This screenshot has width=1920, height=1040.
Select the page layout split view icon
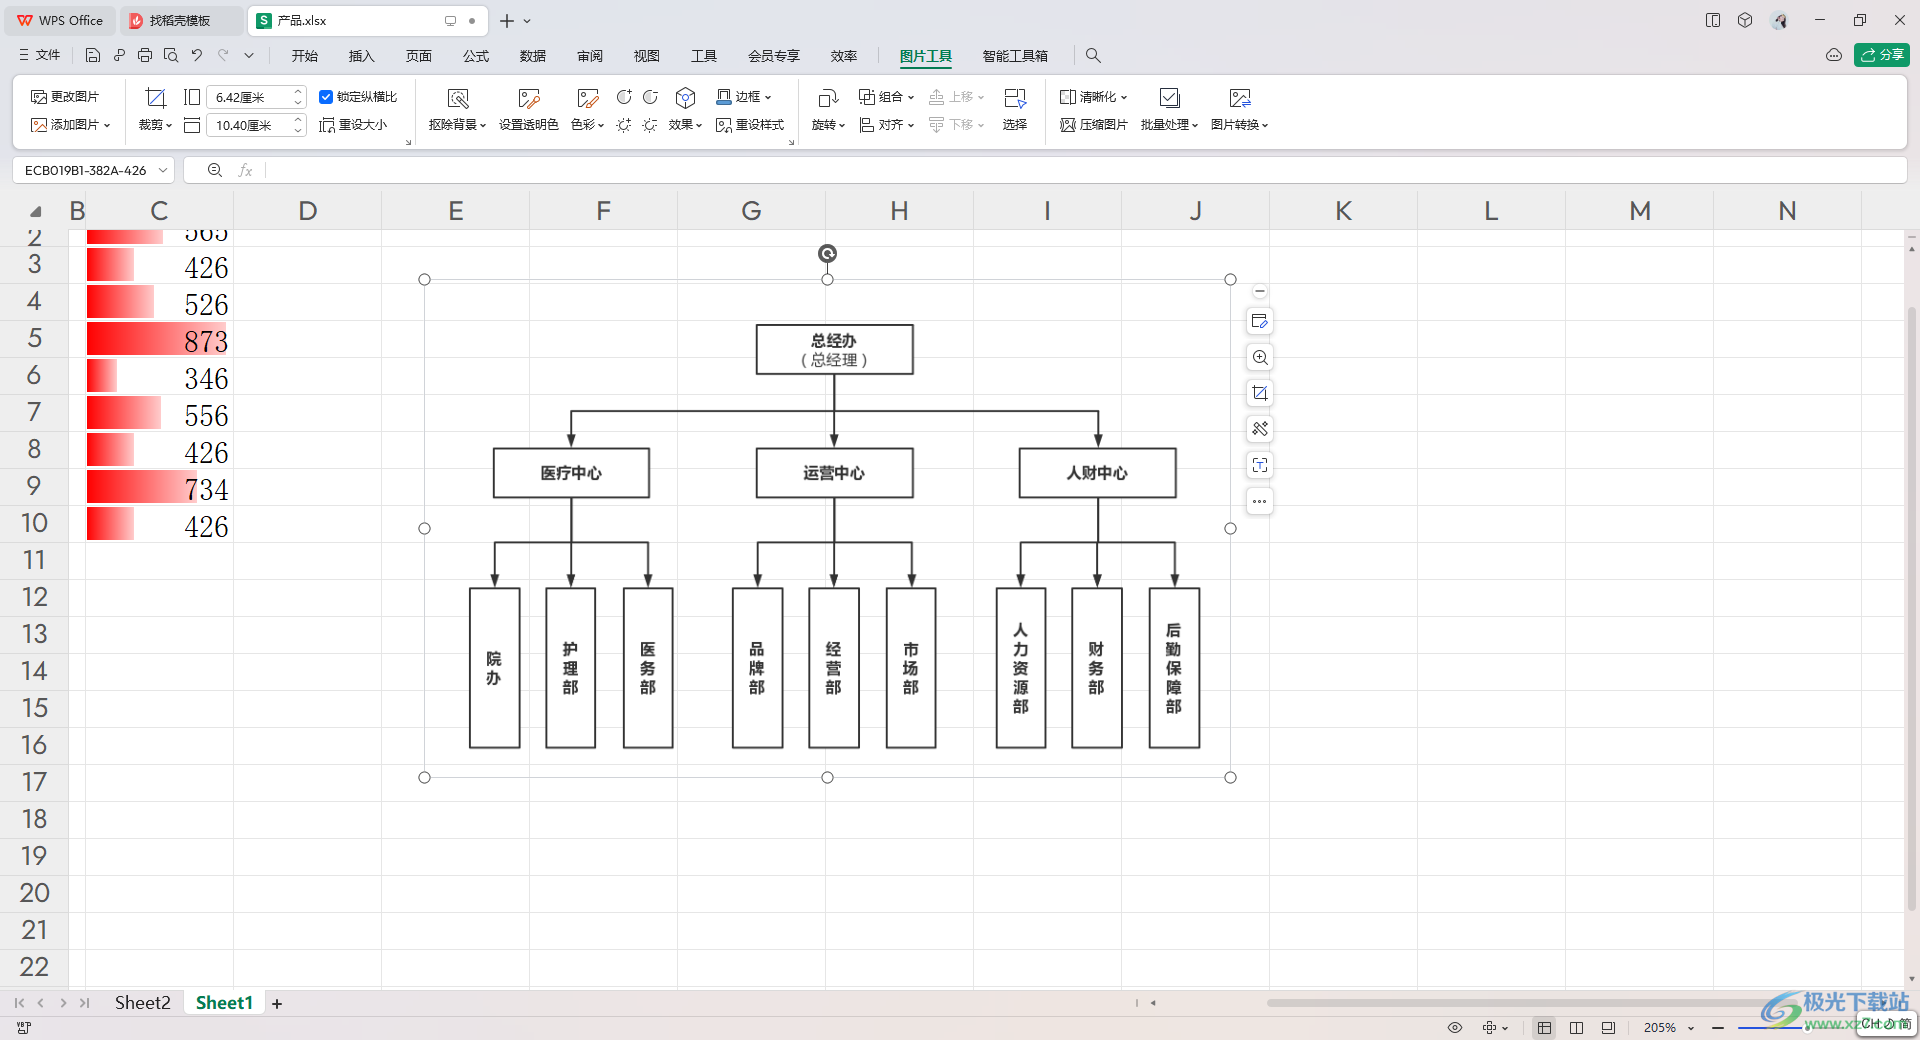1576,1027
